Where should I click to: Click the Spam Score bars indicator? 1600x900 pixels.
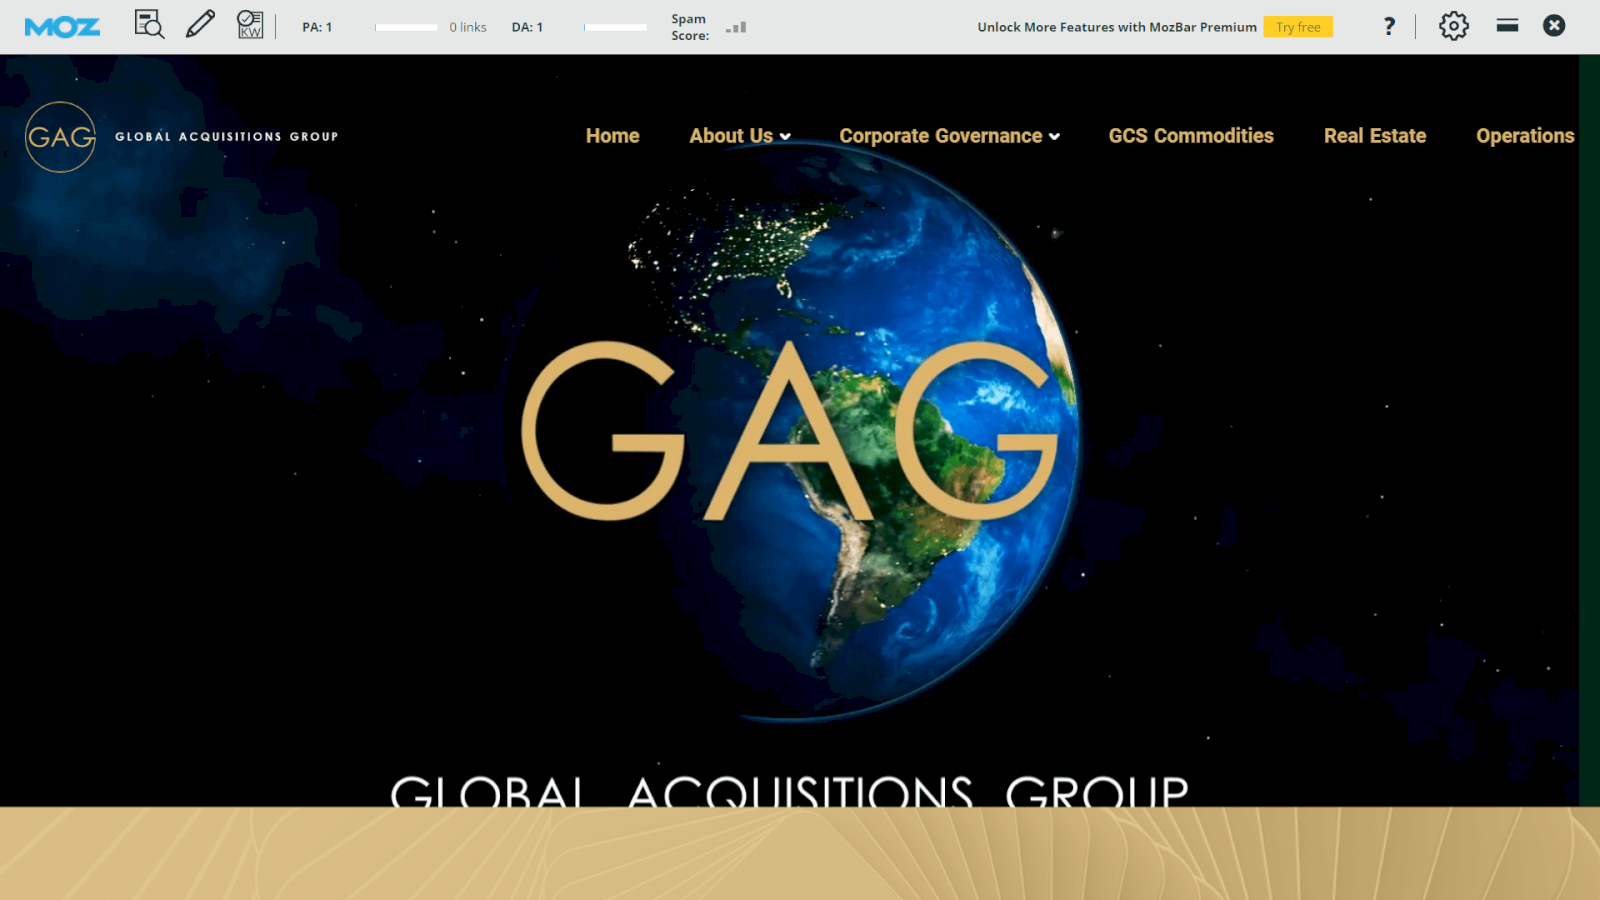(x=737, y=28)
